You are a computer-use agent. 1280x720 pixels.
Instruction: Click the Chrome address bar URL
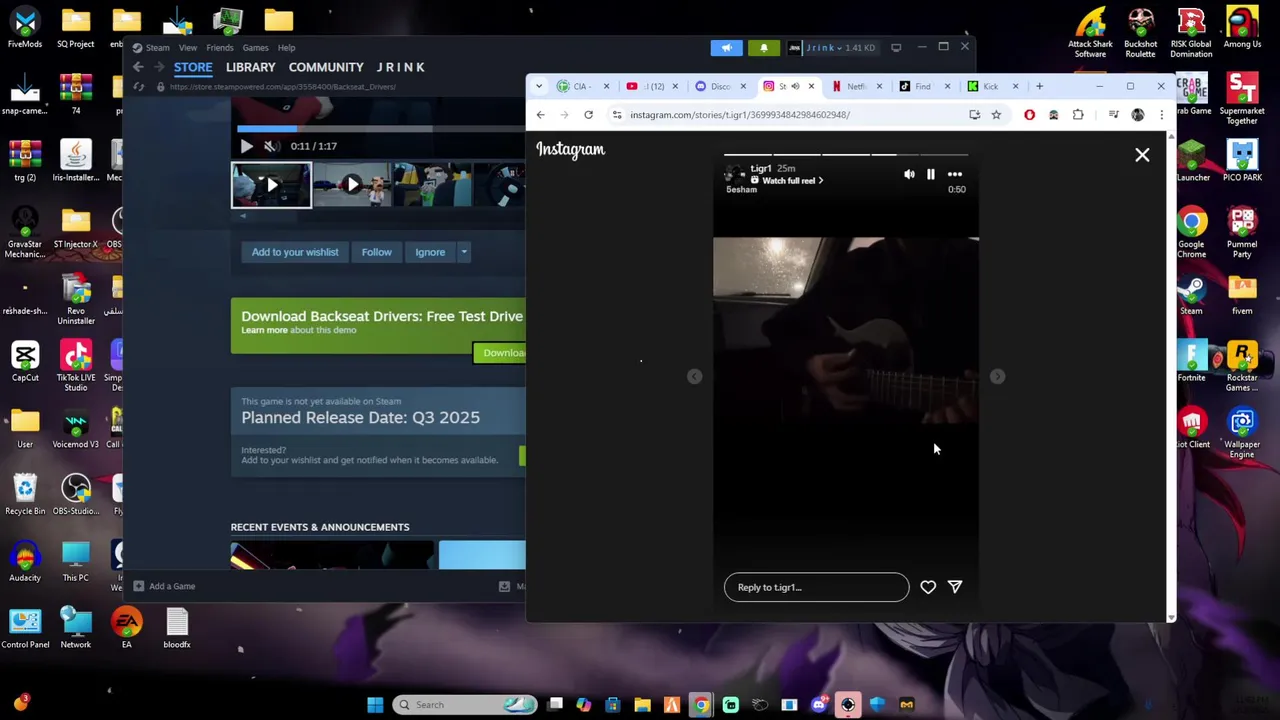point(739,115)
